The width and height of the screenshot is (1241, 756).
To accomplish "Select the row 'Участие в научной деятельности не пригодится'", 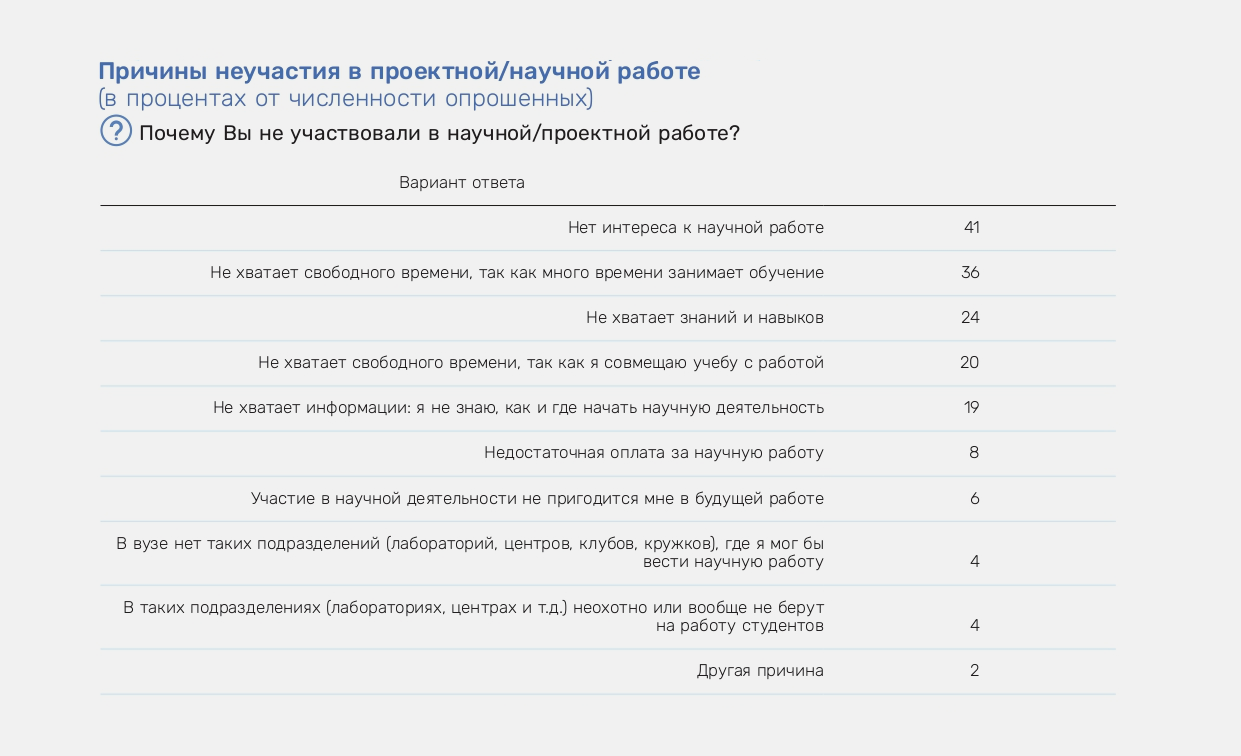I will pos(537,499).
